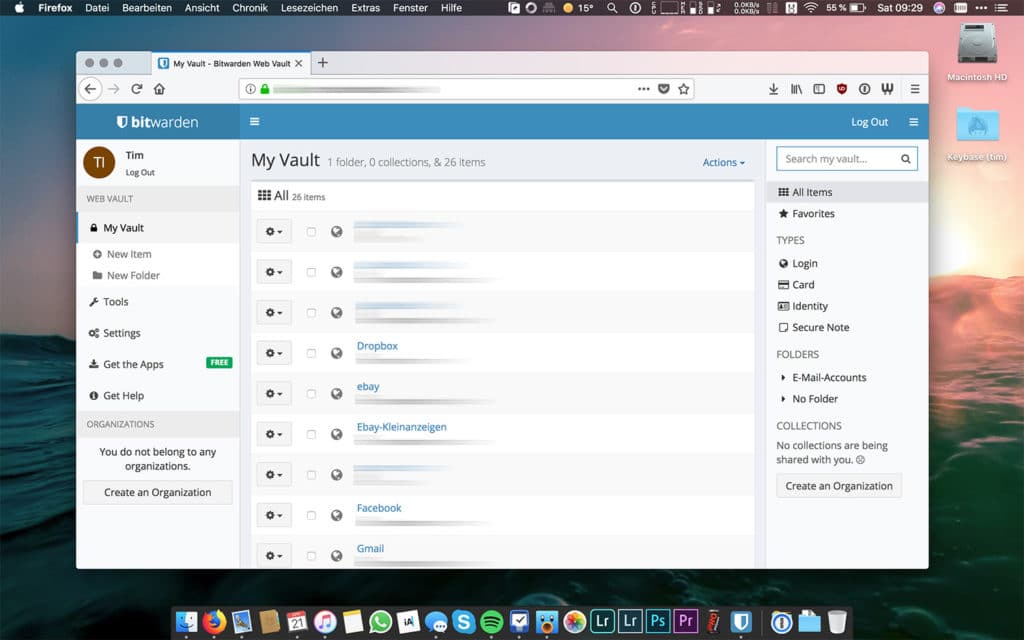
Task: Click the uBlock Origin shield extension icon
Action: [842, 89]
